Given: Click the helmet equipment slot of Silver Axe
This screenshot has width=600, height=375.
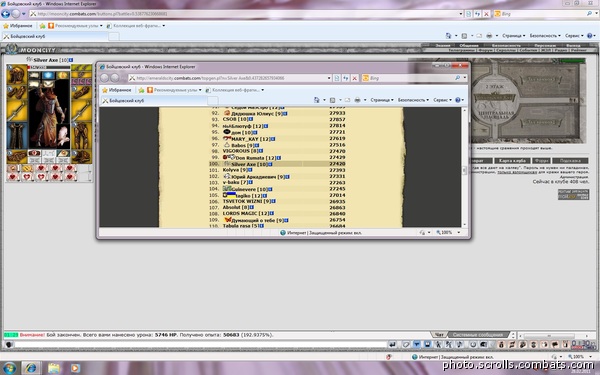Looking at the screenshot, I should (16, 74).
